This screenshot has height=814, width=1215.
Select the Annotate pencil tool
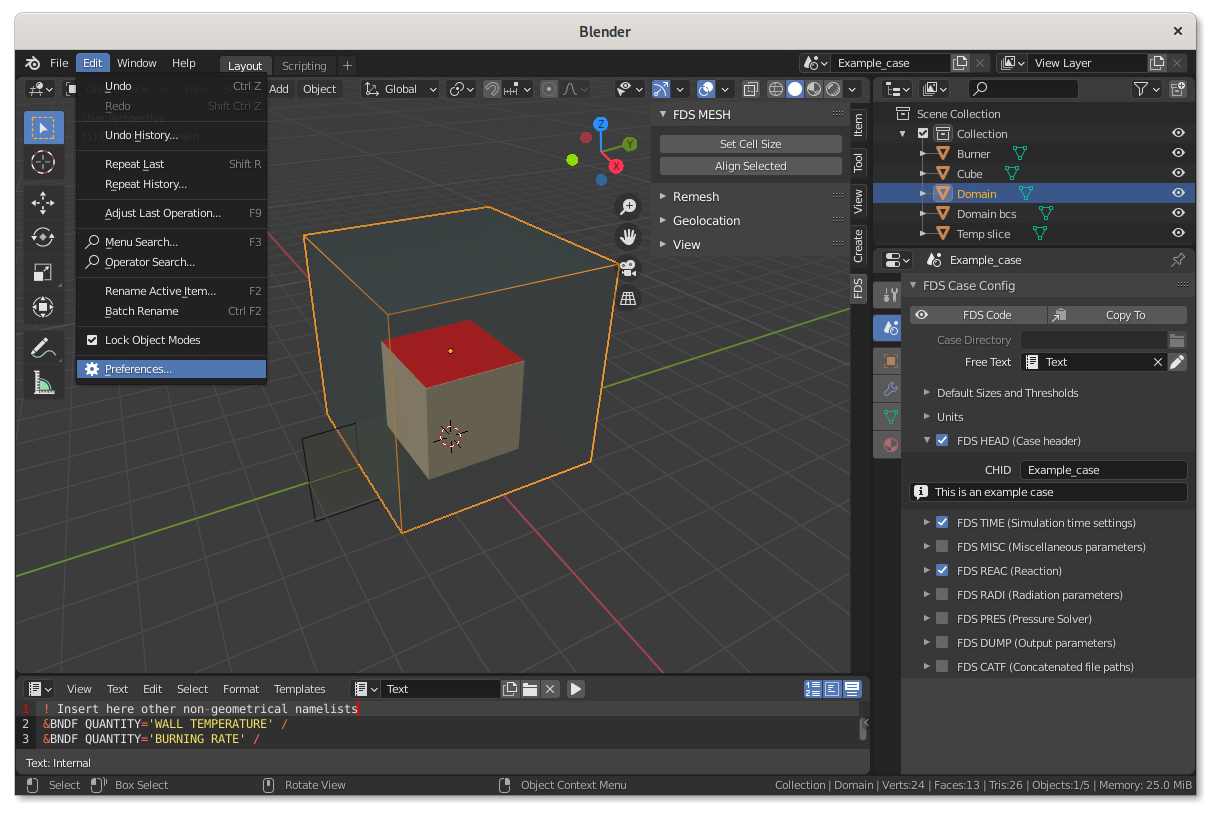(x=43, y=348)
